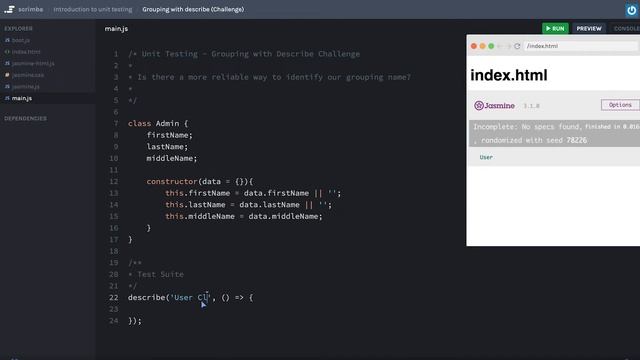This screenshot has height=360, width=640.
Task: Open jasmine.js in the explorer
Action: [x=25, y=86]
